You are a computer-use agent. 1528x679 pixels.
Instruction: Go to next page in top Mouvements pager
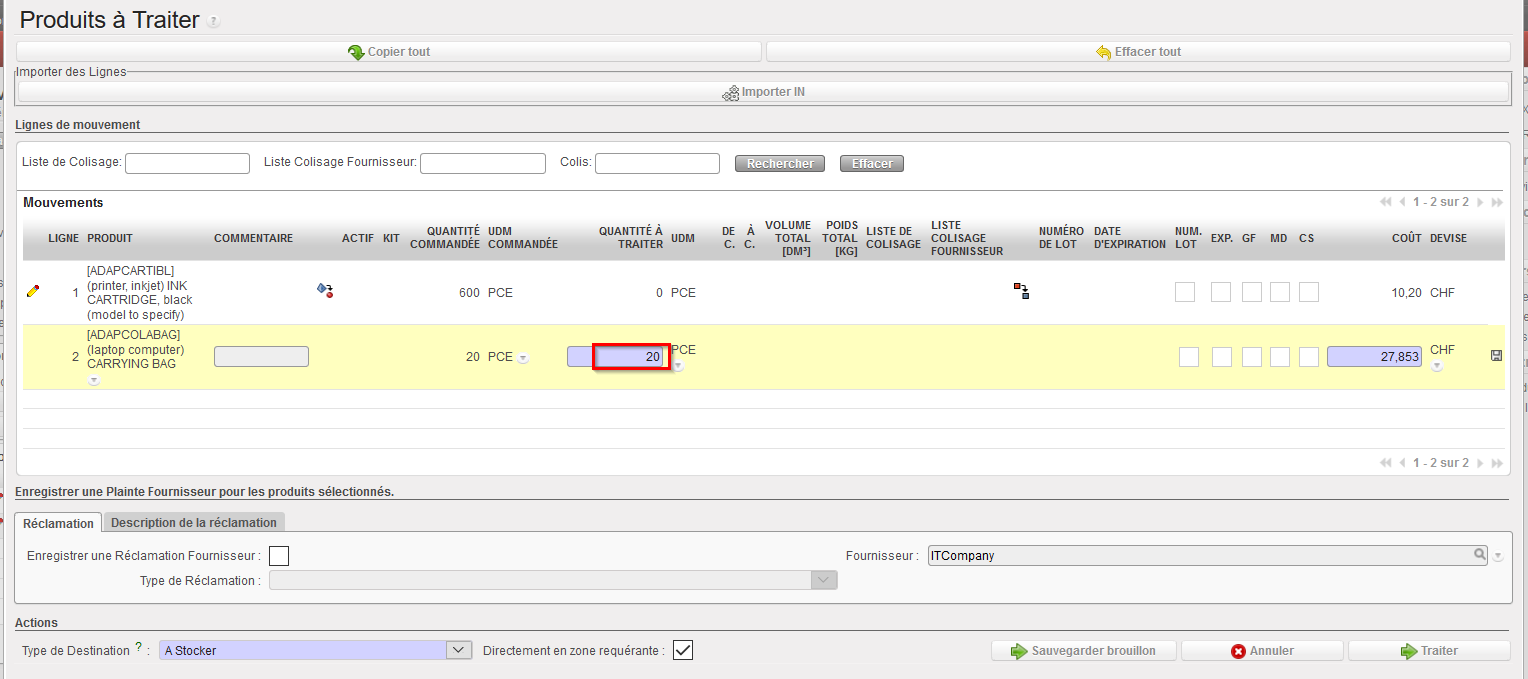click(x=1480, y=202)
